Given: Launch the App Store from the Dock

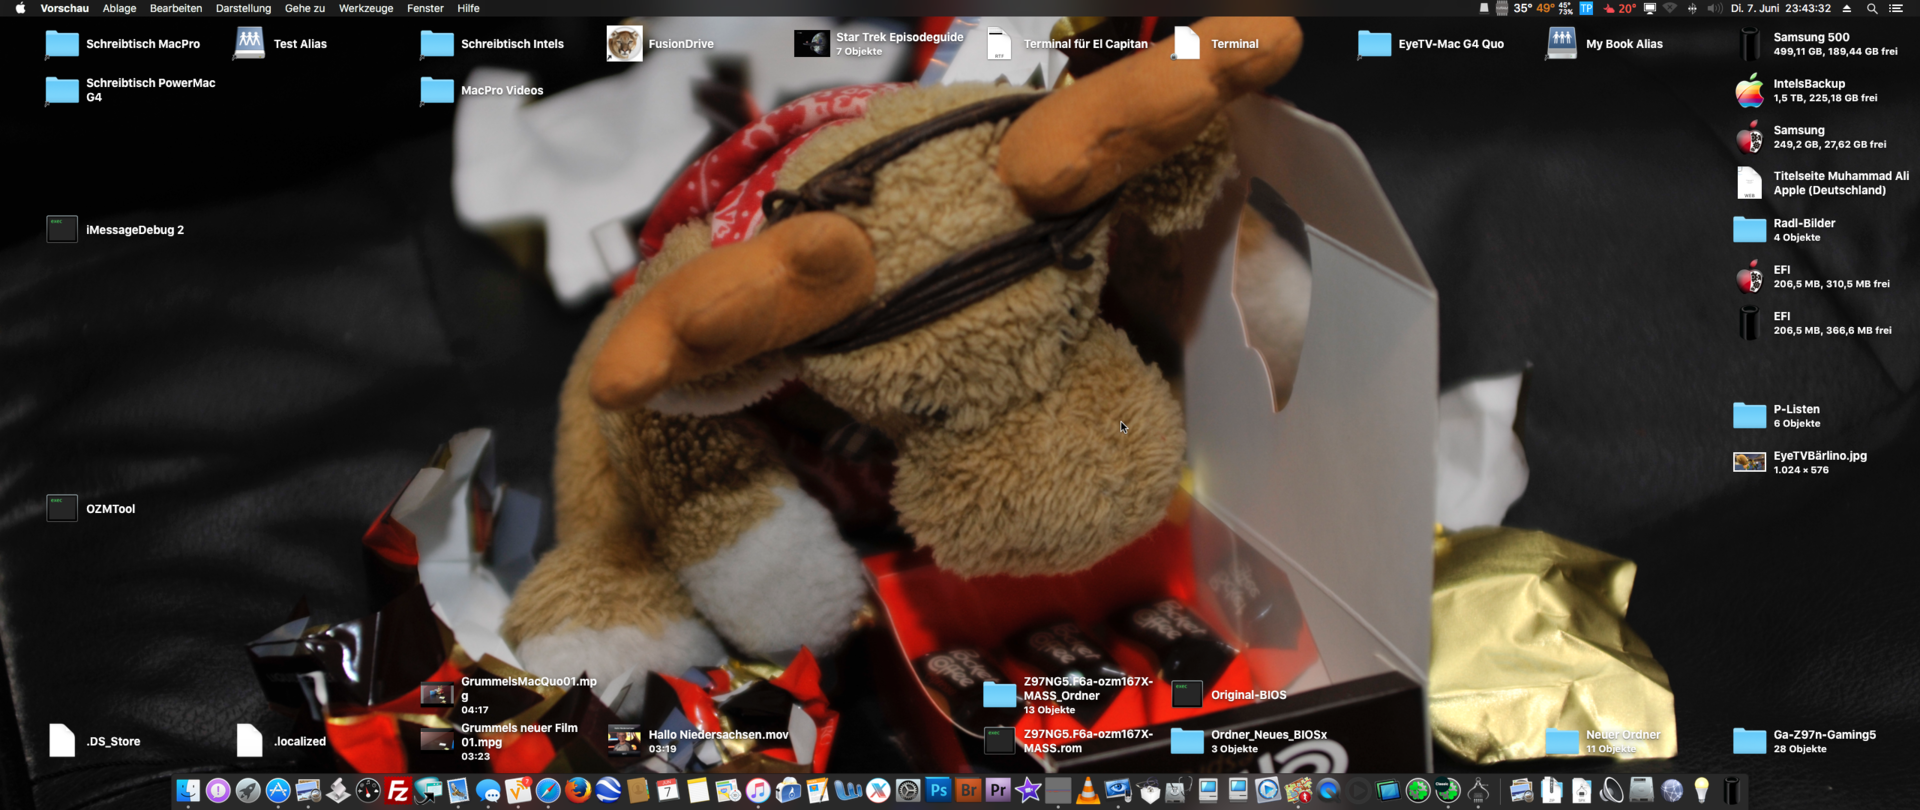Looking at the screenshot, I should click(278, 791).
